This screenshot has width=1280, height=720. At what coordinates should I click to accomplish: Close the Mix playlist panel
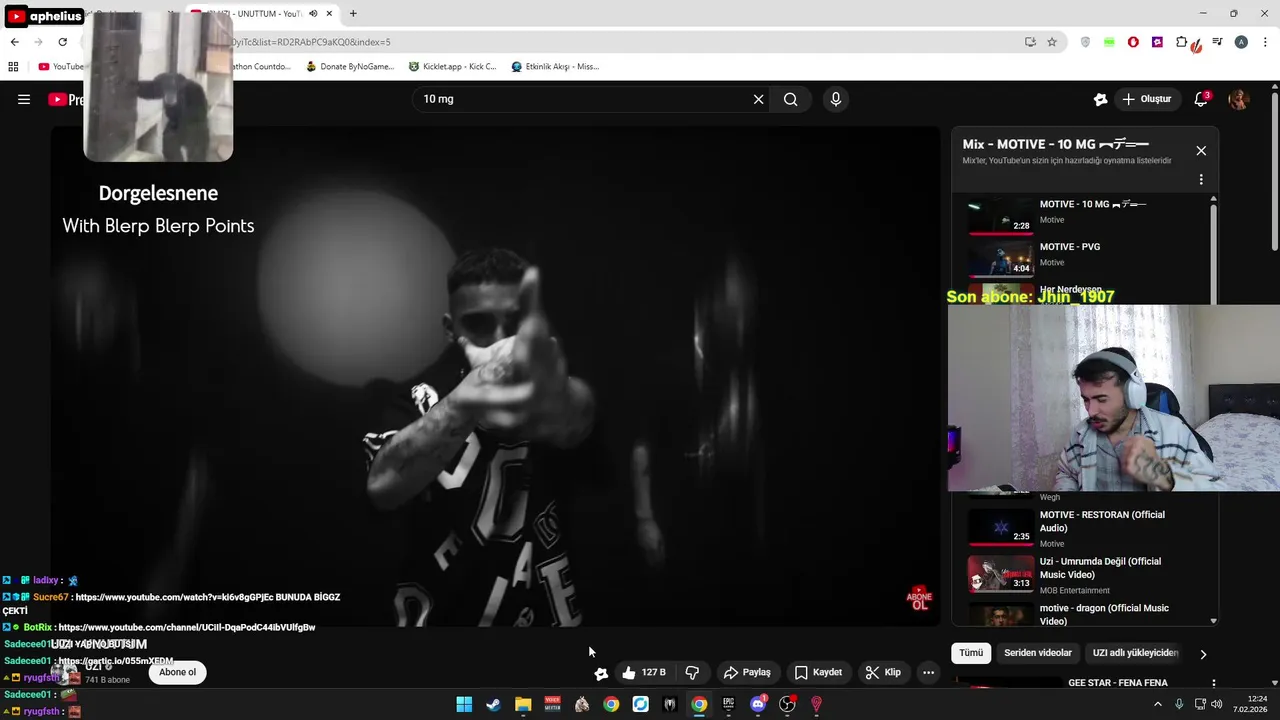coord(1201,151)
